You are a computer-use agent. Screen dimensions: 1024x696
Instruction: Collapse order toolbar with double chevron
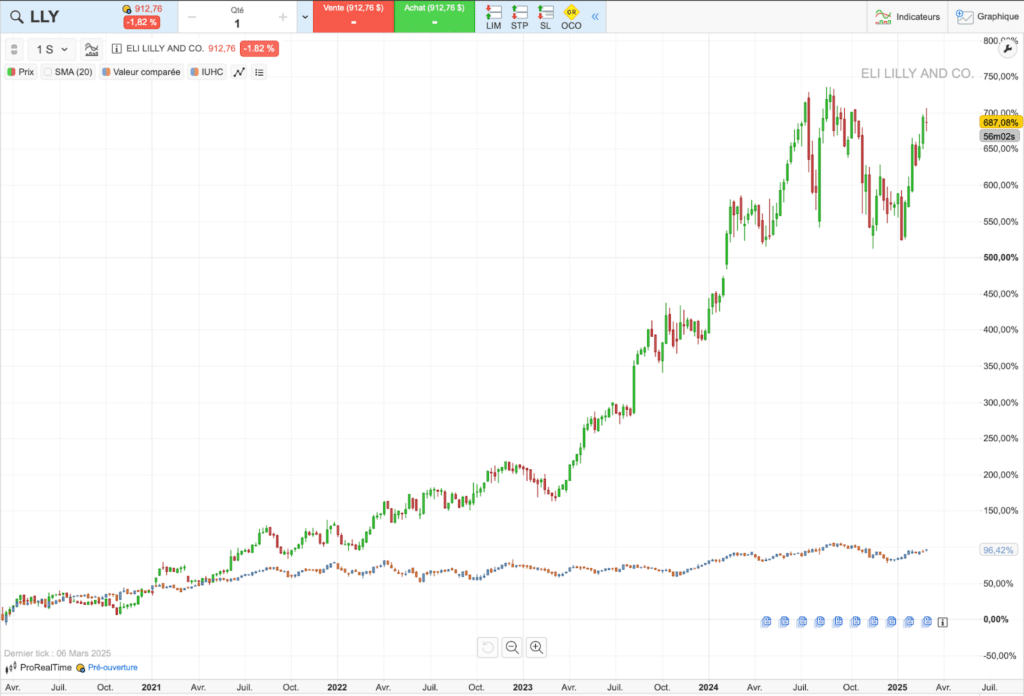595,16
